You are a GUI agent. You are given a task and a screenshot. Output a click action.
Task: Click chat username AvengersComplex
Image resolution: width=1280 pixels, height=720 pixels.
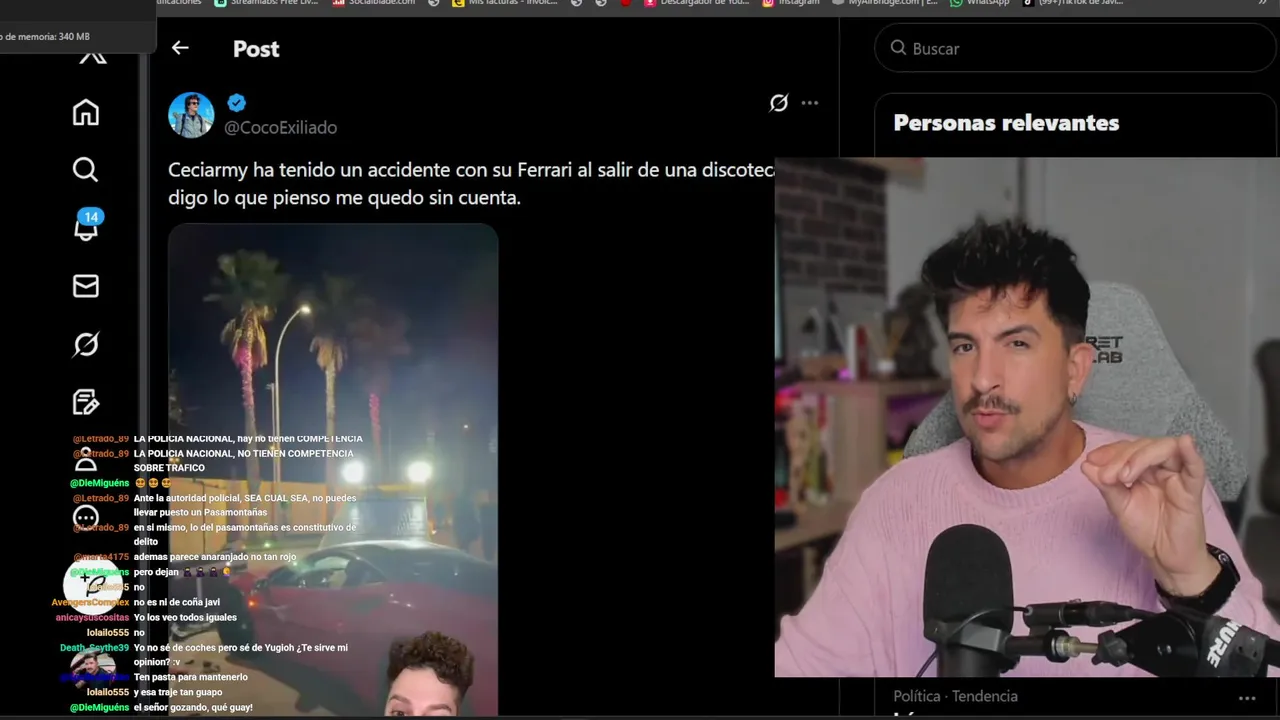pos(90,602)
